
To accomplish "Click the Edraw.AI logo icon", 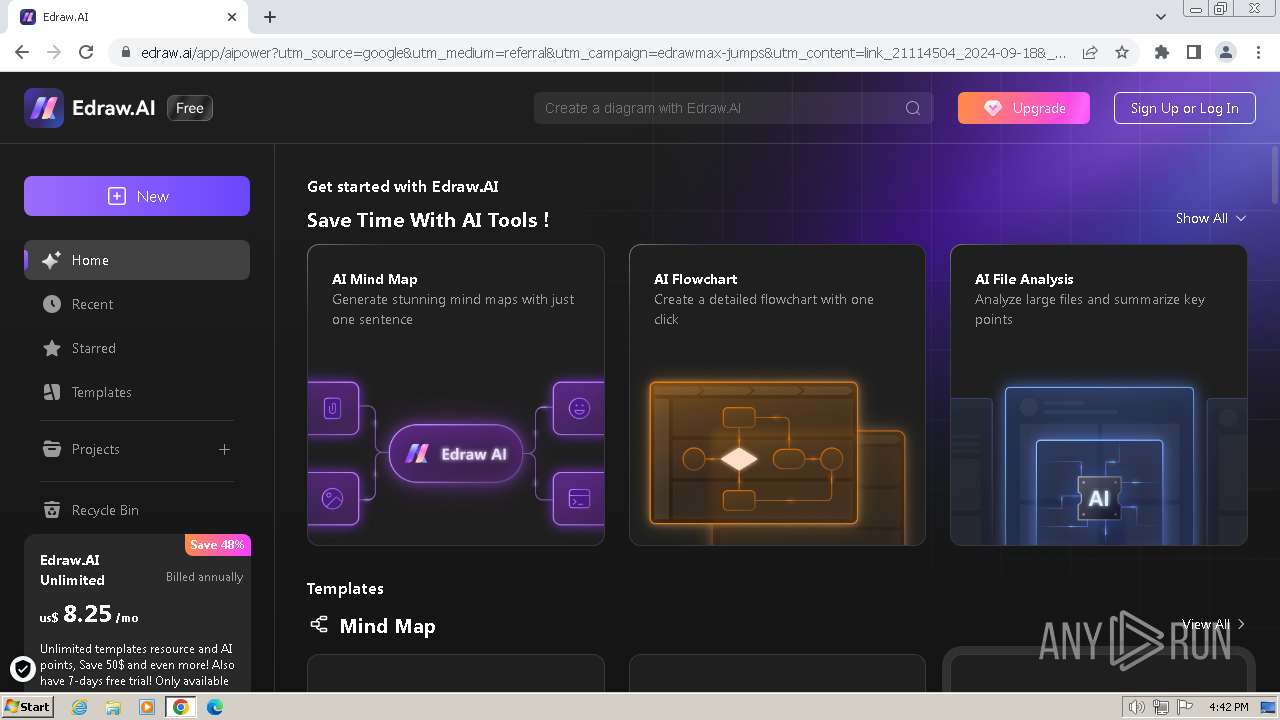I will tap(43, 108).
